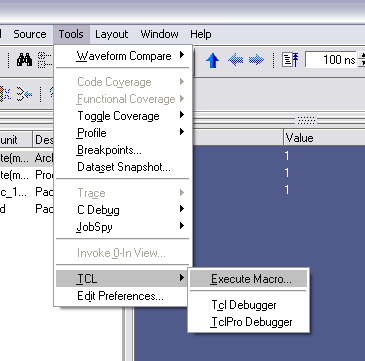
Task: Click the run length icon beside 100 ns
Action: 290,60
